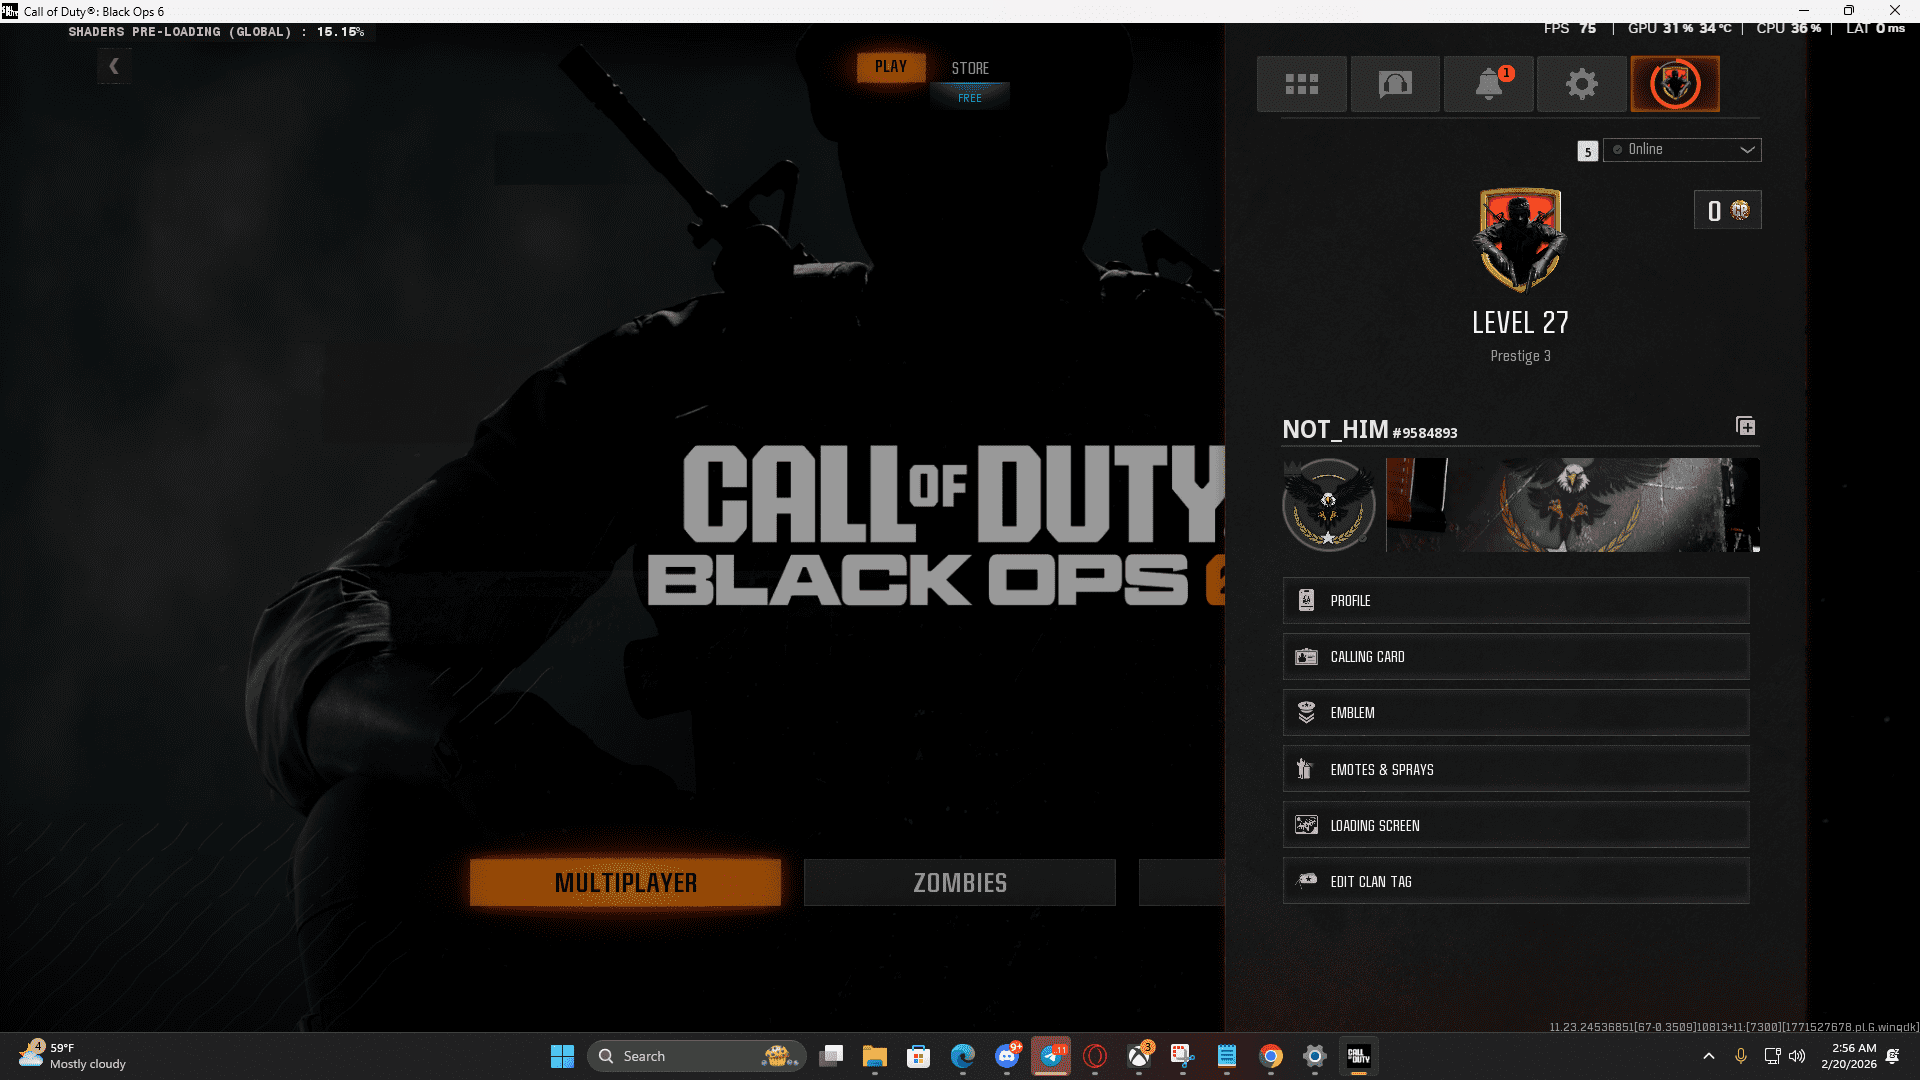Open EDIT CLAN TAG option

pos(1515,882)
